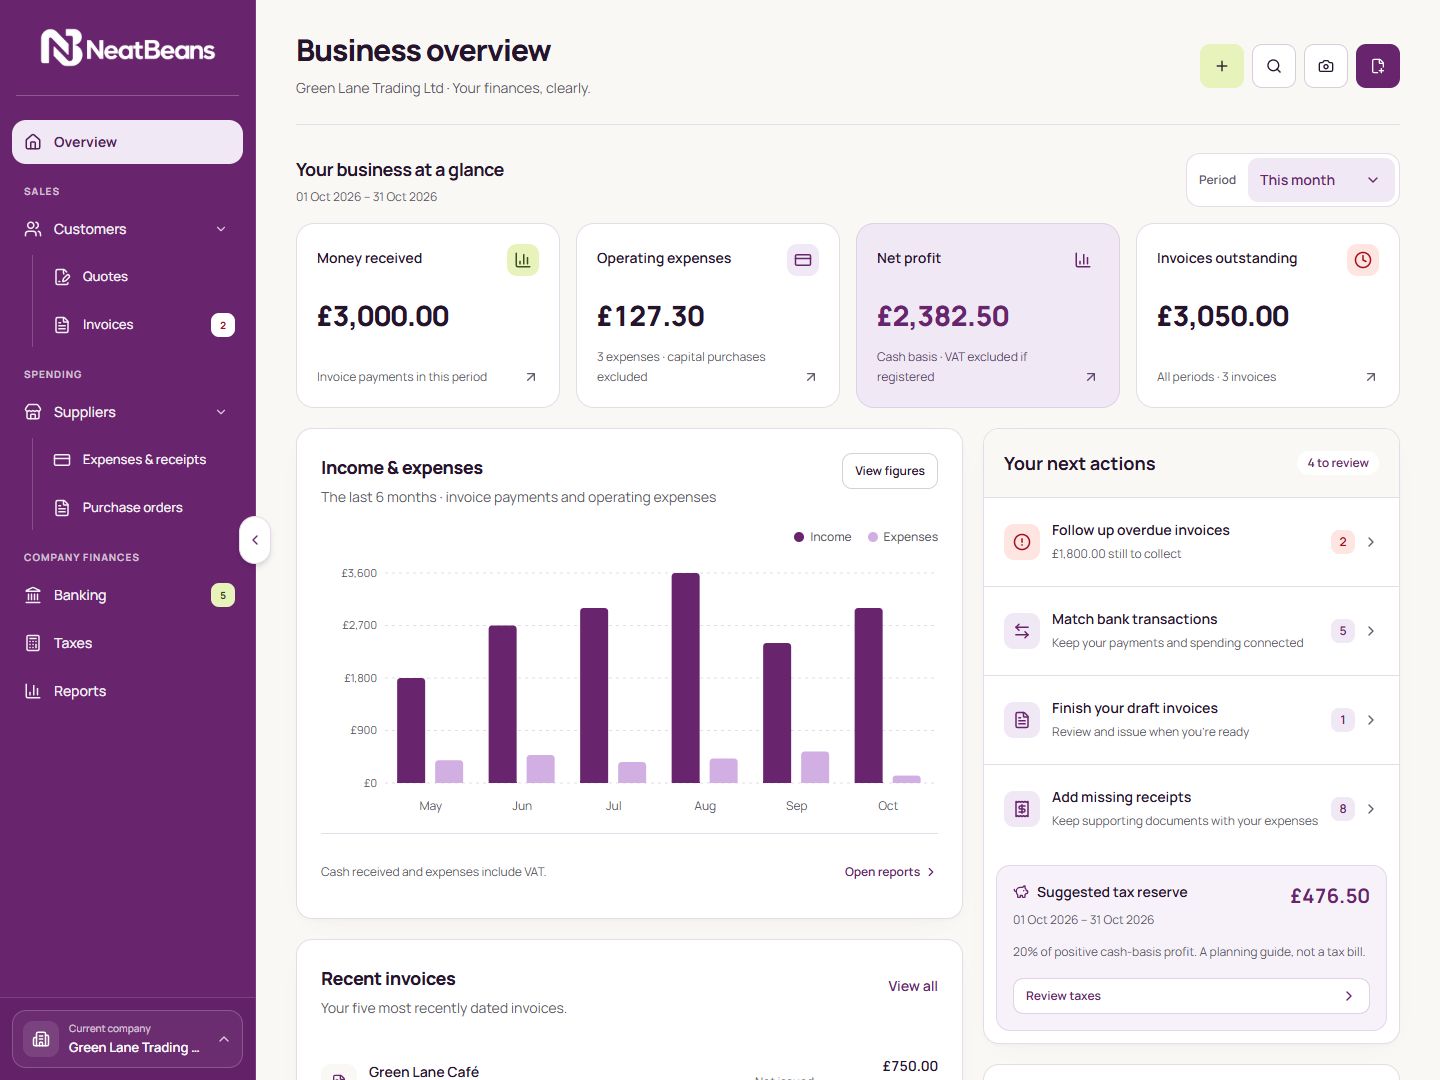Open Match bank transactions chevron
The image size is (1440, 1080).
click(x=1371, y=631)
